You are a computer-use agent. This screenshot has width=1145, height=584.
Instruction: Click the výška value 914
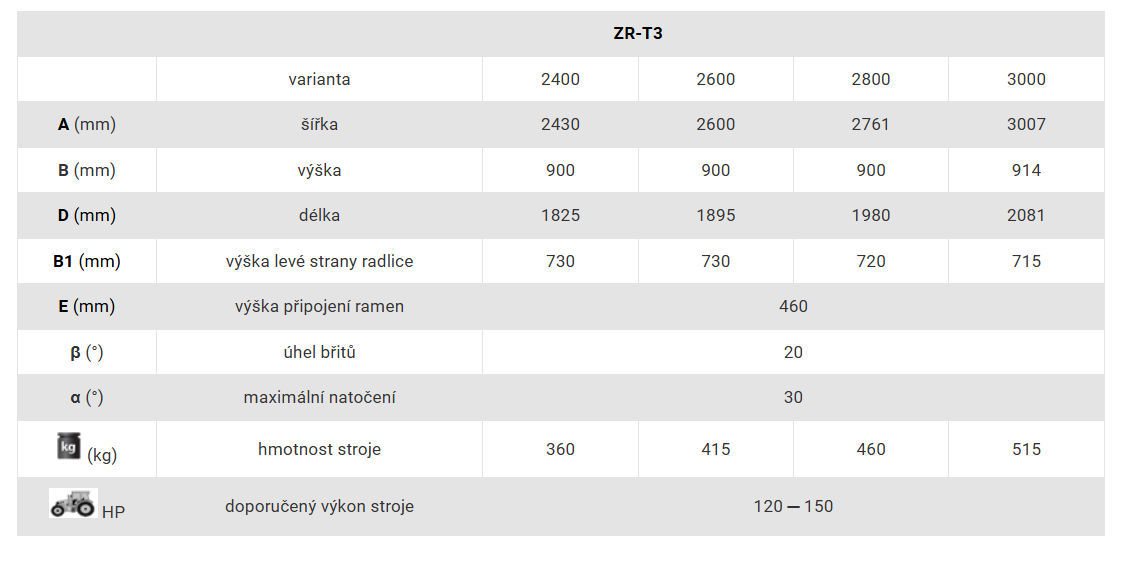[1026, 170]
